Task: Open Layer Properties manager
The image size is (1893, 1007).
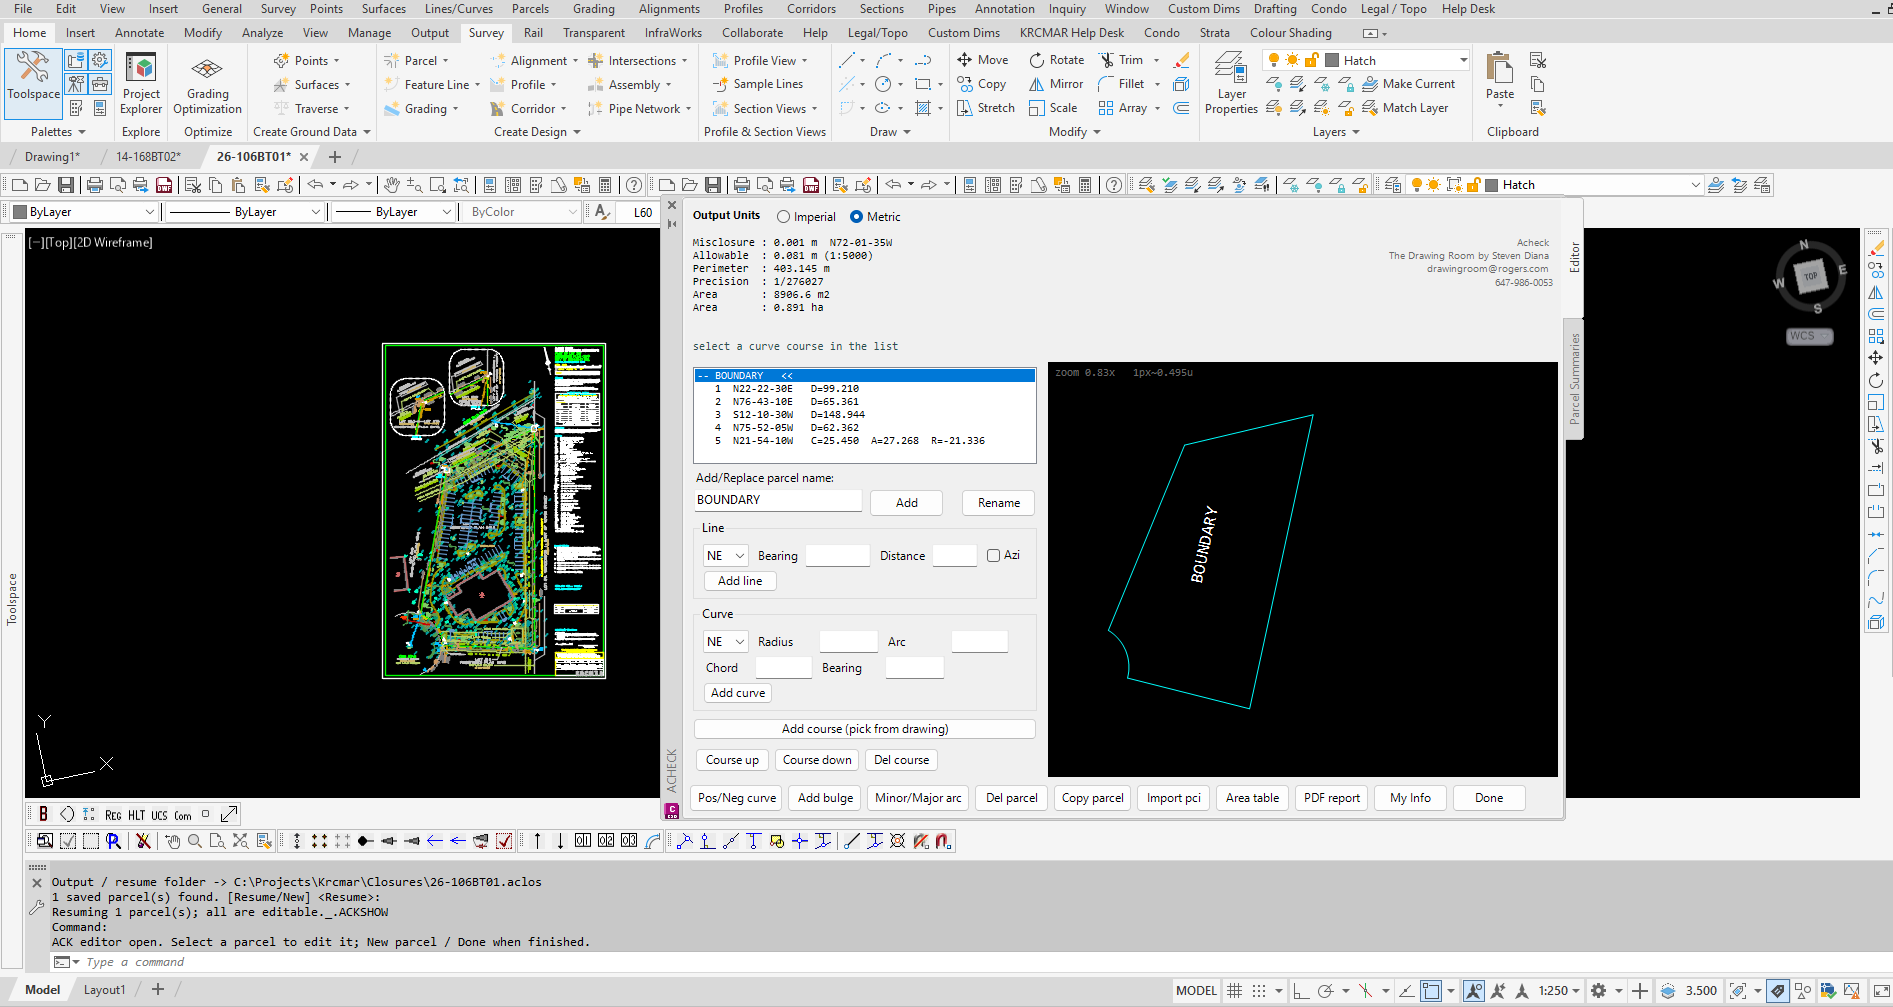Action: click(x=1231, y=84)
